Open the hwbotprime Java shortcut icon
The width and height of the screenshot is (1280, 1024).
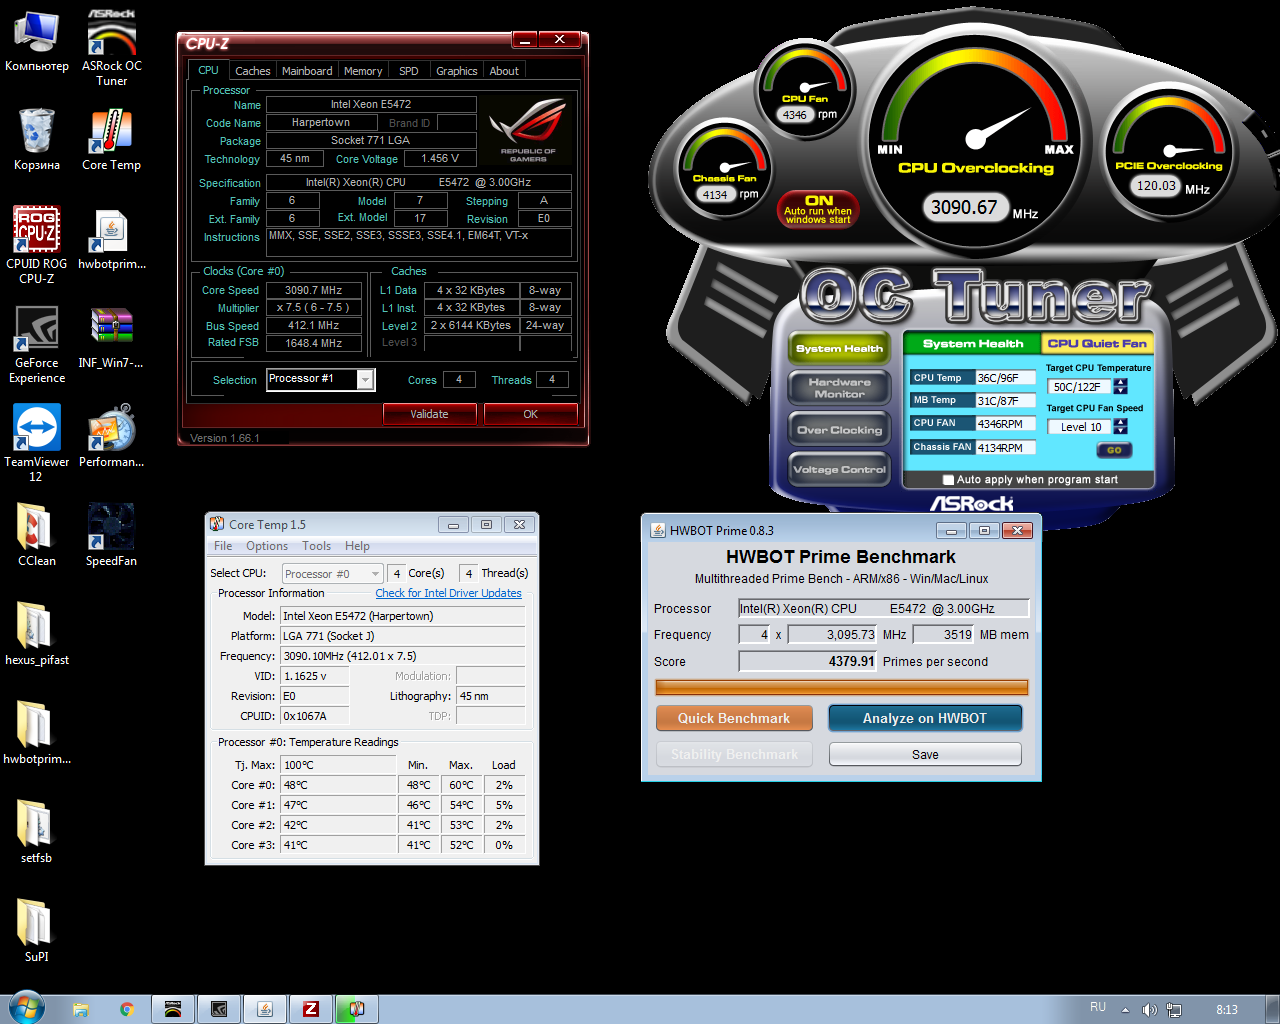pyautogui.click(x=111, y=240)
